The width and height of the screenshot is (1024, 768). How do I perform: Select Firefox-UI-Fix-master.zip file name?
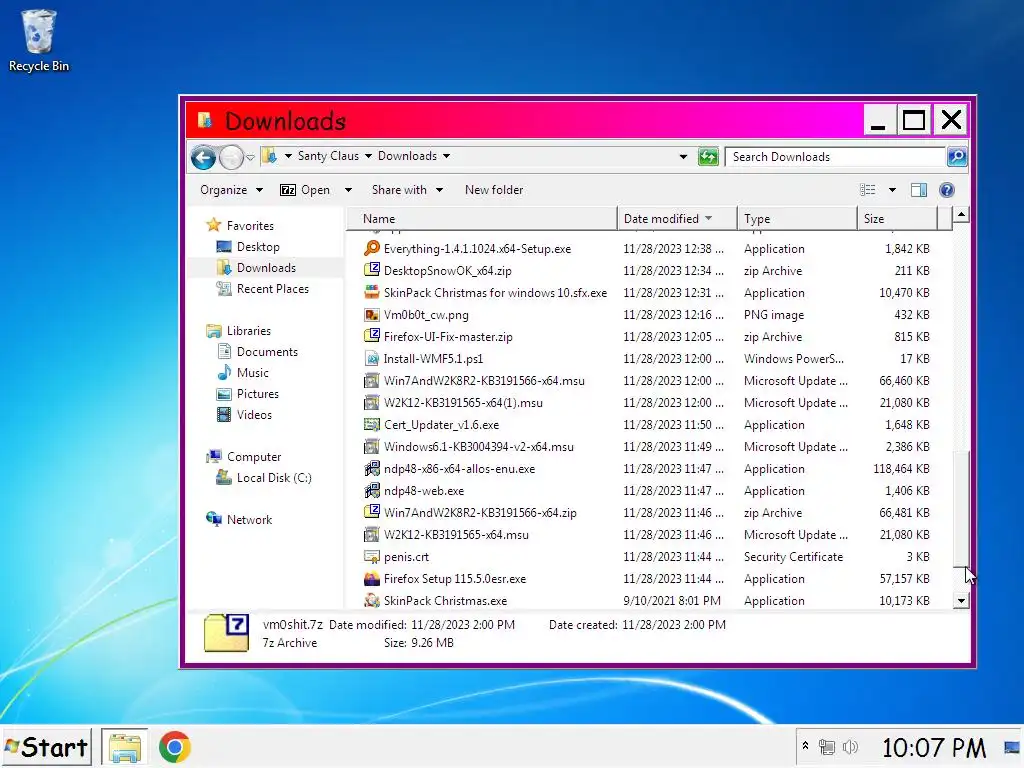point(448,336)
